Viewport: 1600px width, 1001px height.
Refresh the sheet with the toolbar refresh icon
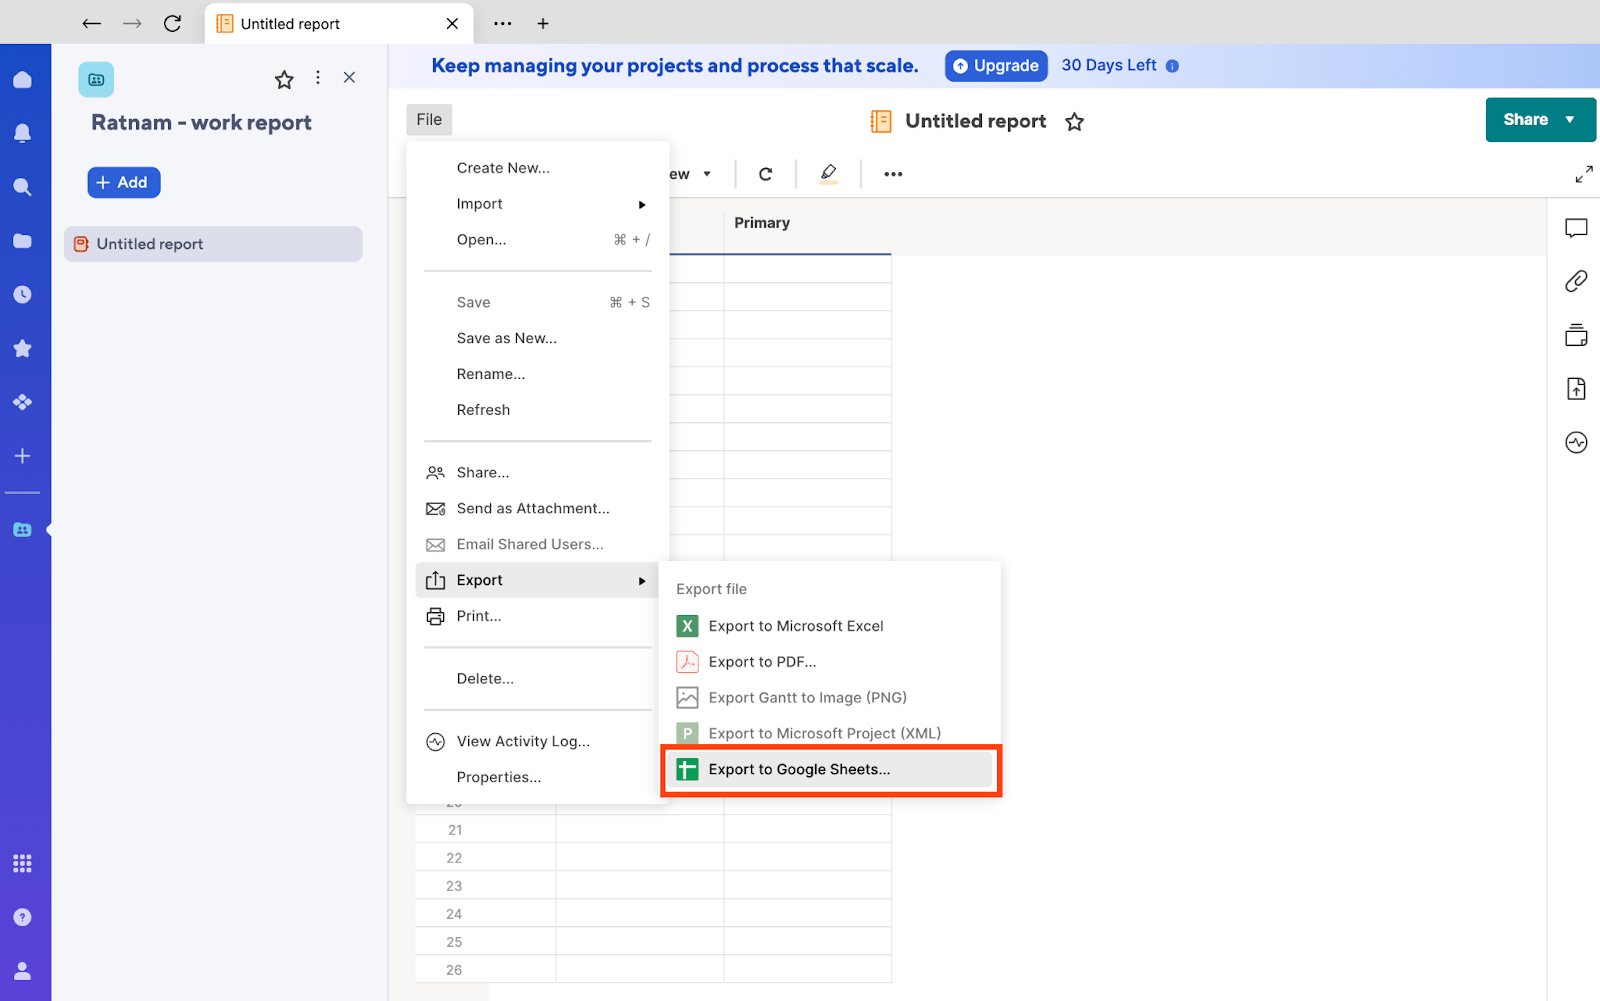click(765, 173)
